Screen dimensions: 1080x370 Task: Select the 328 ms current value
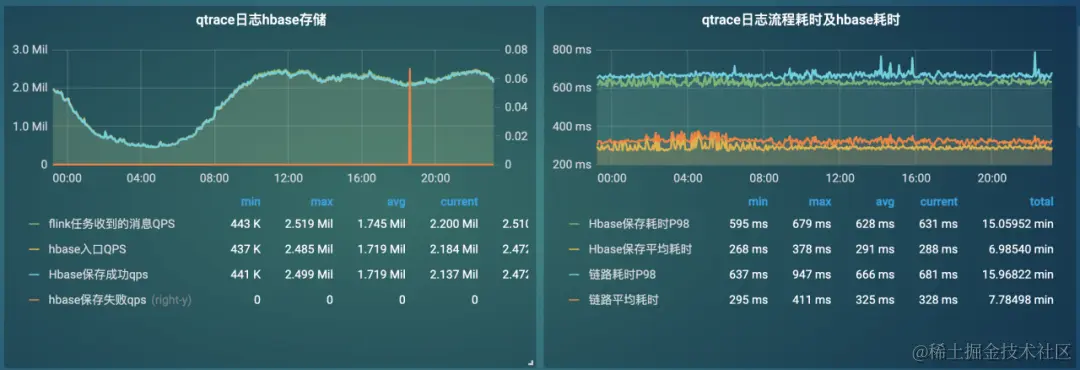(x=938, y=300)
